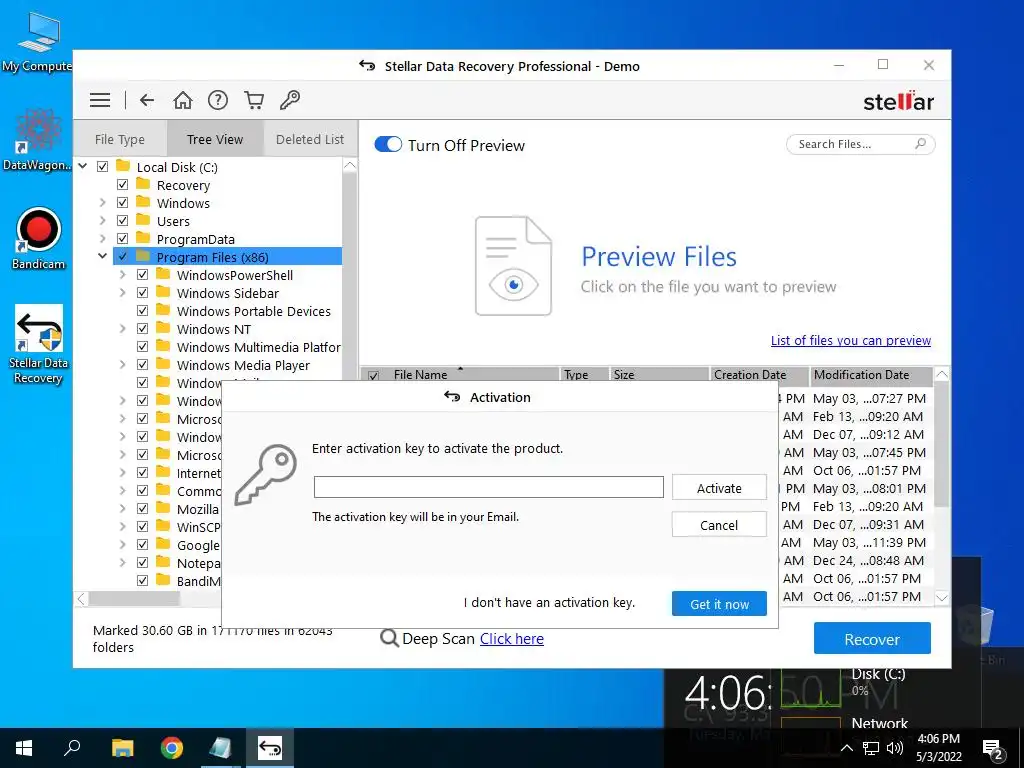This screenshot has height=768, width=1024.
Task: Sort by the Type column header
Action: tap(584, 375)
